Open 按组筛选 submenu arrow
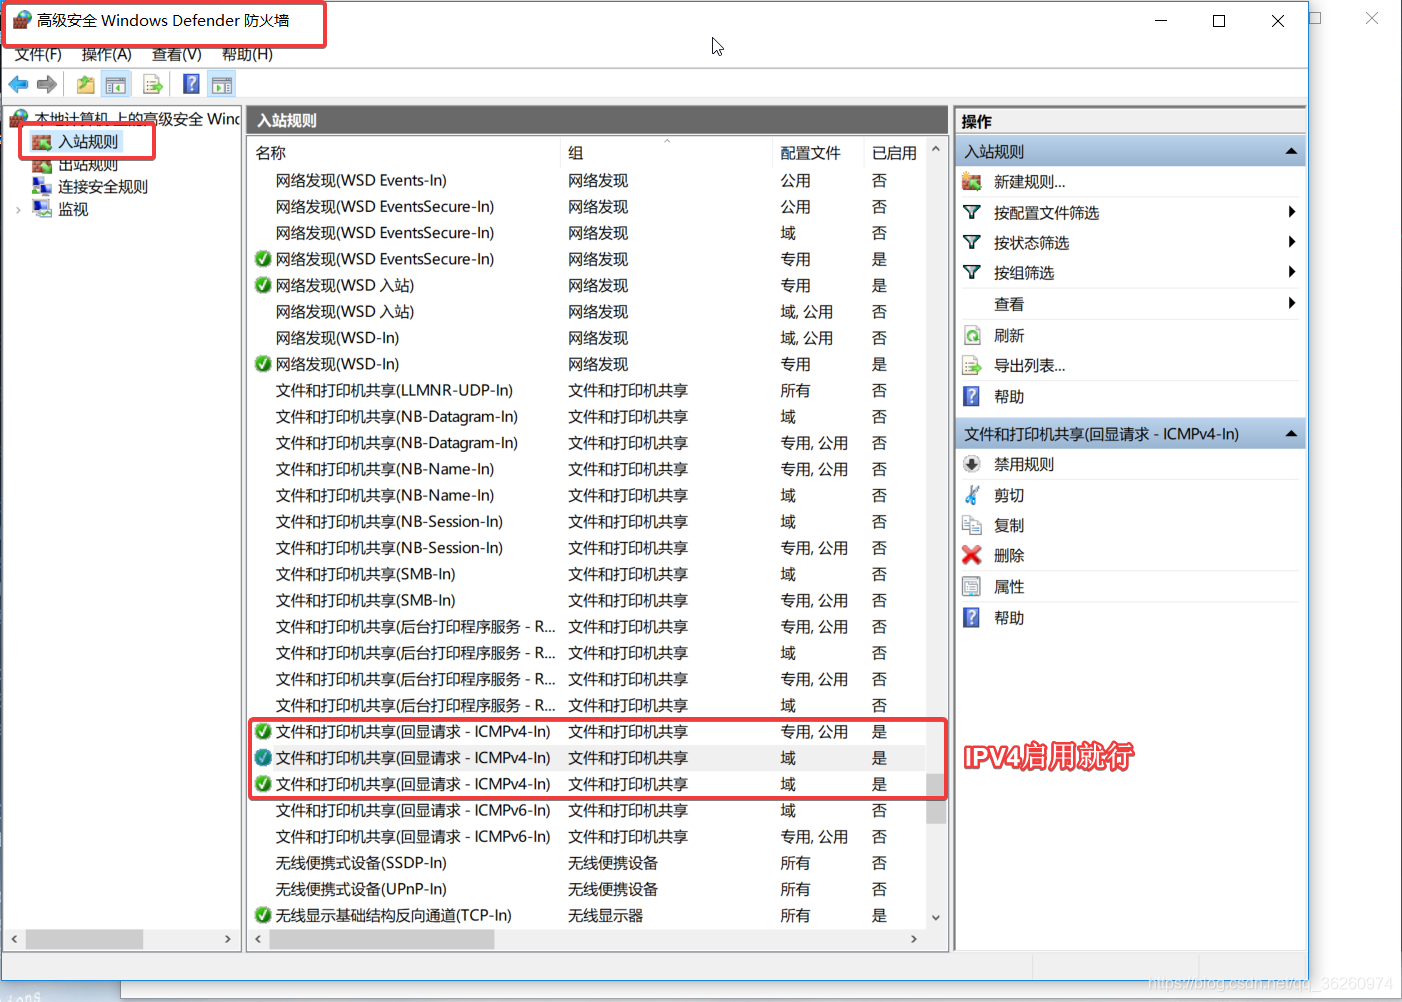 [1292, 272]
